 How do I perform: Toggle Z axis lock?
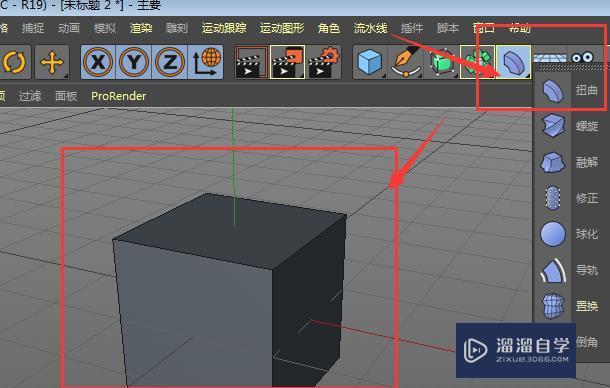[x=170, y=62]
